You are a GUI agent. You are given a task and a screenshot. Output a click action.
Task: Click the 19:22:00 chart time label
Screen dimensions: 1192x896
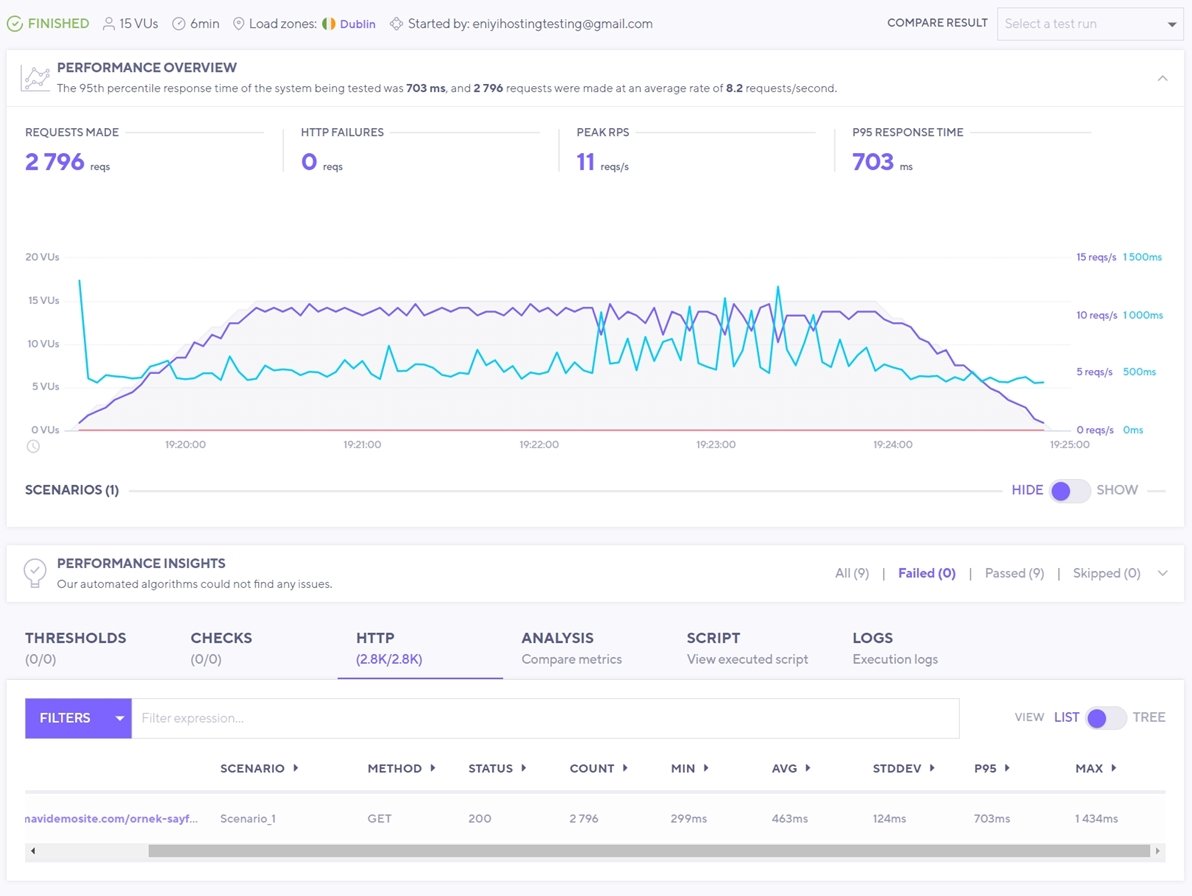[539, 445]
